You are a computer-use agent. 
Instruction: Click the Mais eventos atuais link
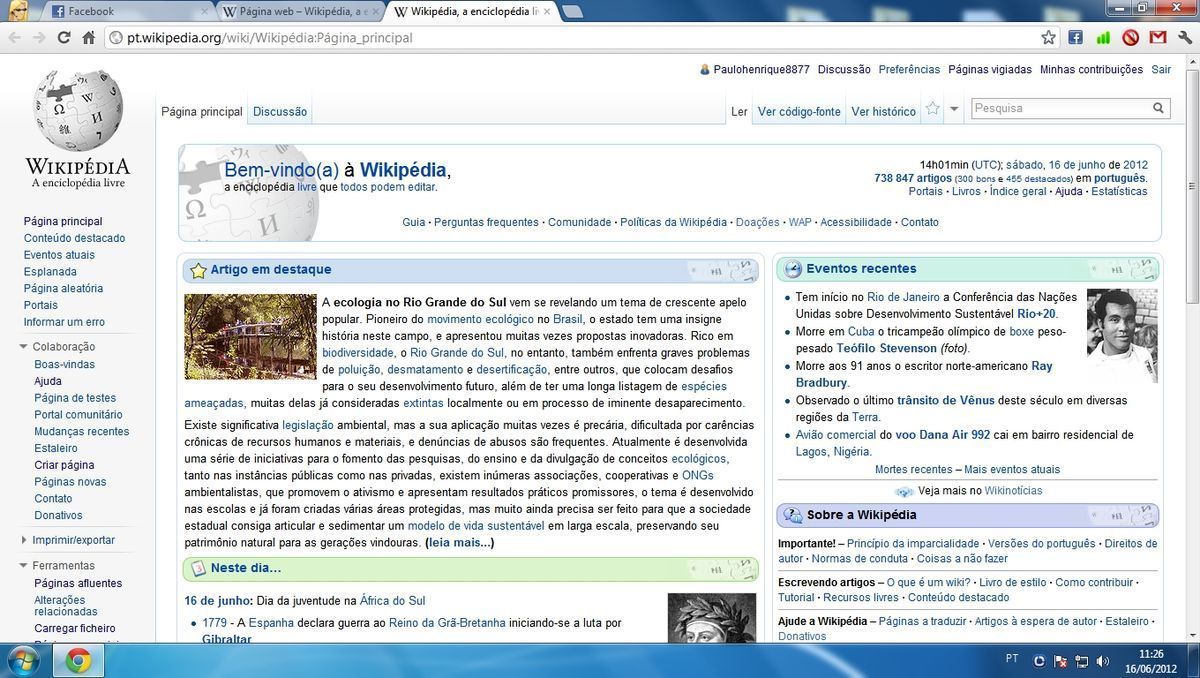point(1012,470)
